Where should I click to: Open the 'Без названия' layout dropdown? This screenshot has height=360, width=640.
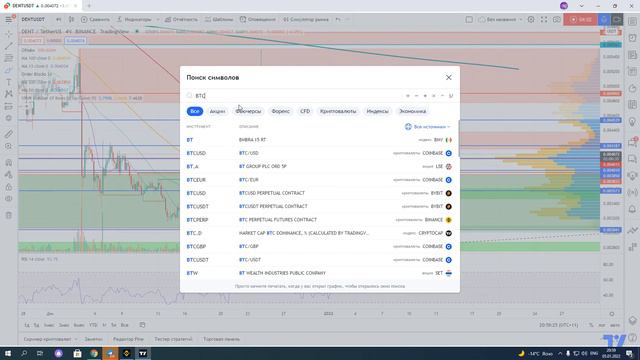tap(500, 19)
